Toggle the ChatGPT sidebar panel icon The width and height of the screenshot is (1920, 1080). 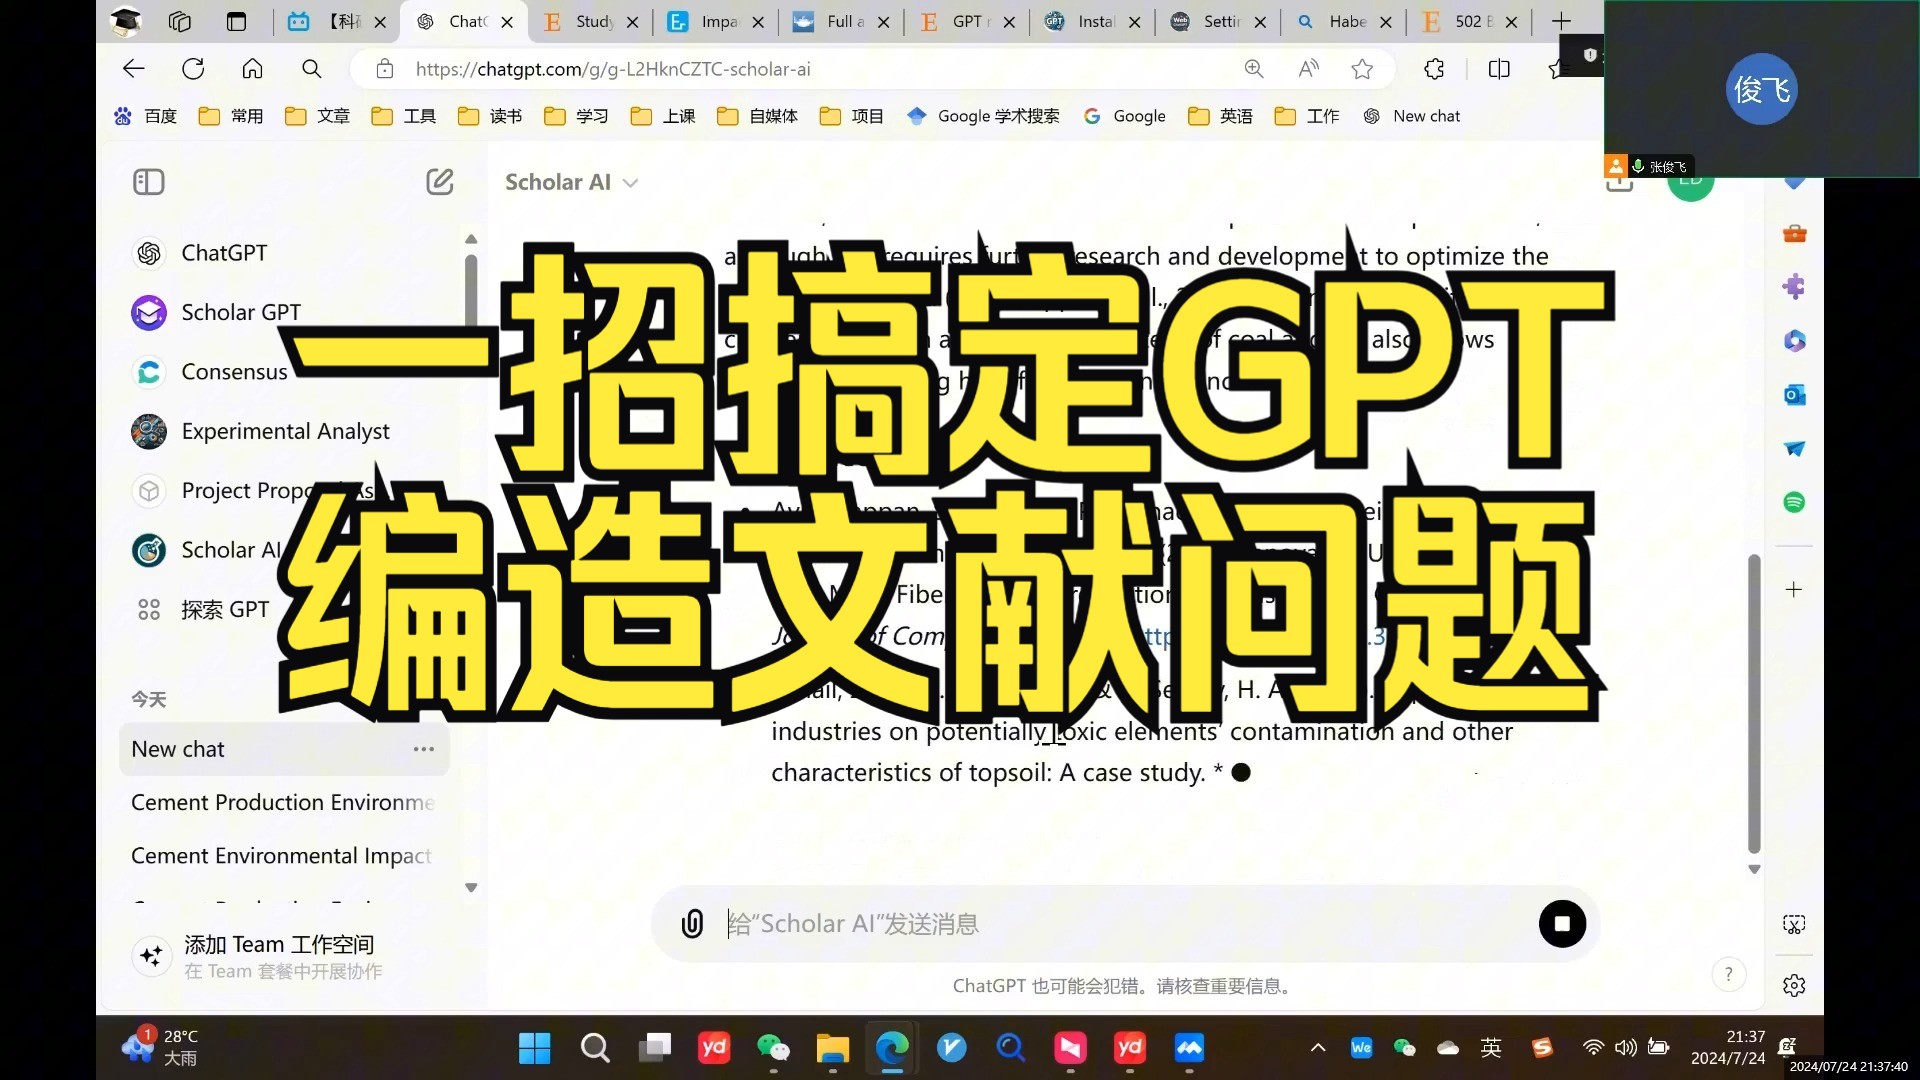tap(148, 182)
